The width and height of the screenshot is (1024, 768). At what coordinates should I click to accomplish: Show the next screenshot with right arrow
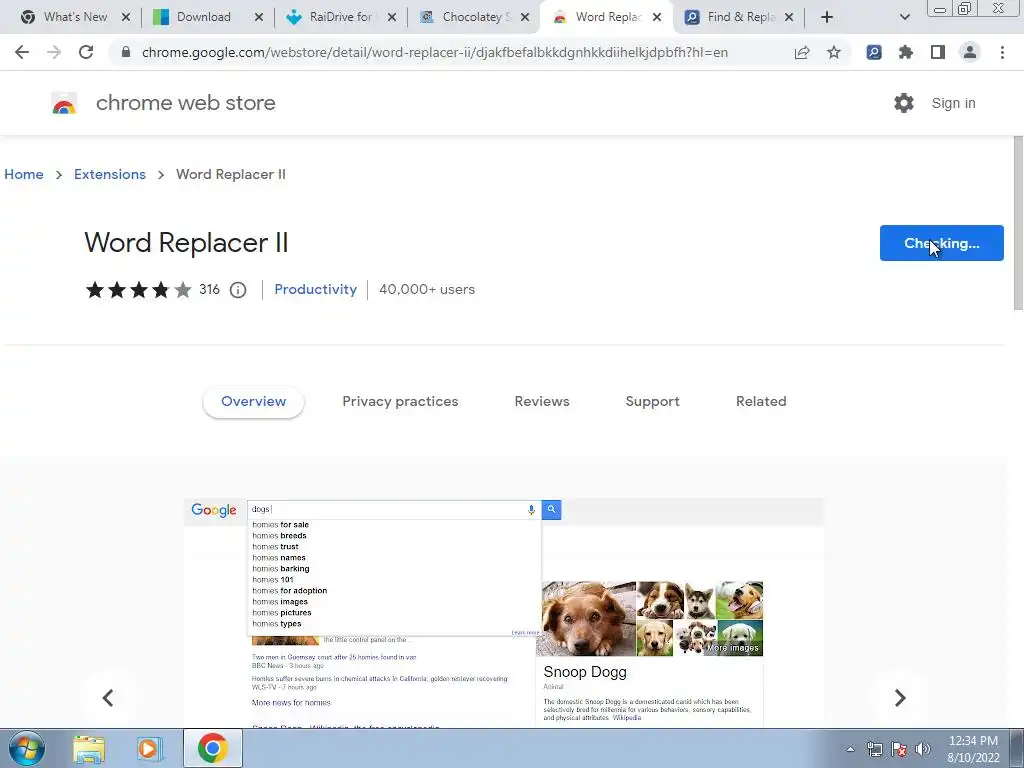900,698
